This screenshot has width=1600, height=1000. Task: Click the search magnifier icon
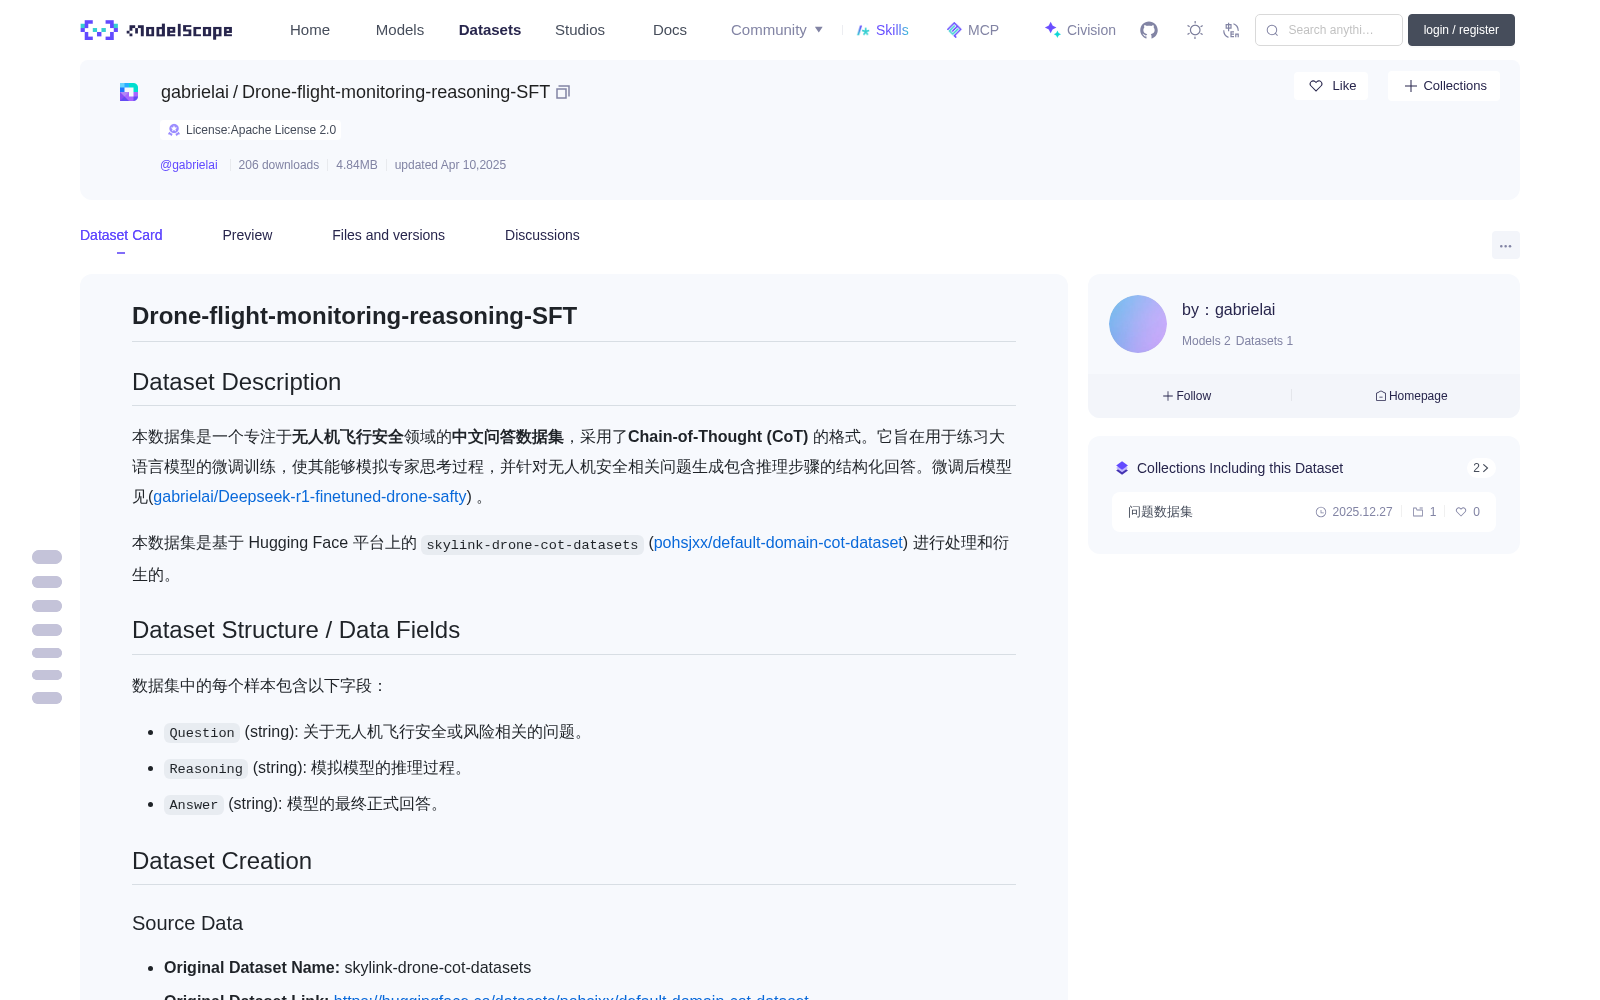(x=1273, y=30)
